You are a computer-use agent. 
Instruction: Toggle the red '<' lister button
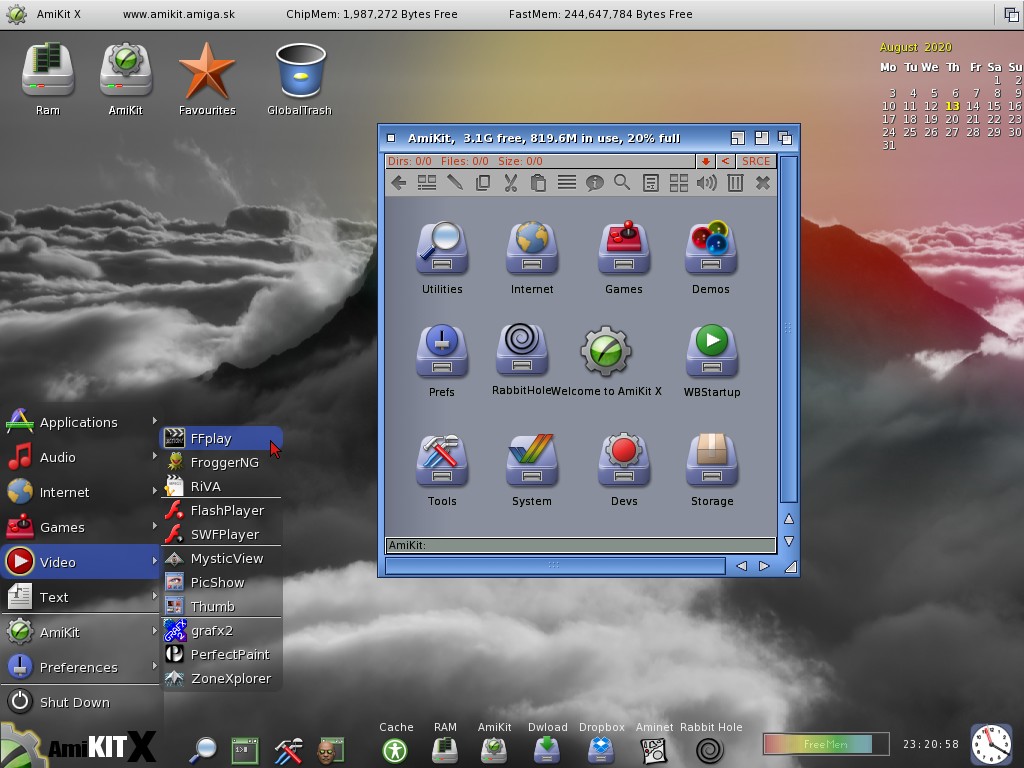pyautogui.click(x=725, y=161)
